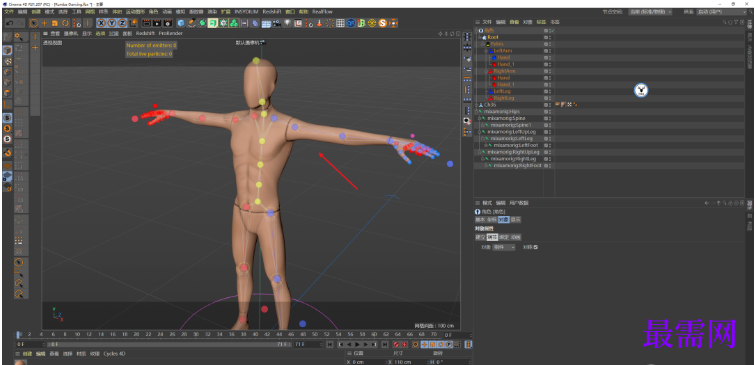The image size is (755, 365).
Task: Select RightArm component in object manager
Action: pos(504,71)
